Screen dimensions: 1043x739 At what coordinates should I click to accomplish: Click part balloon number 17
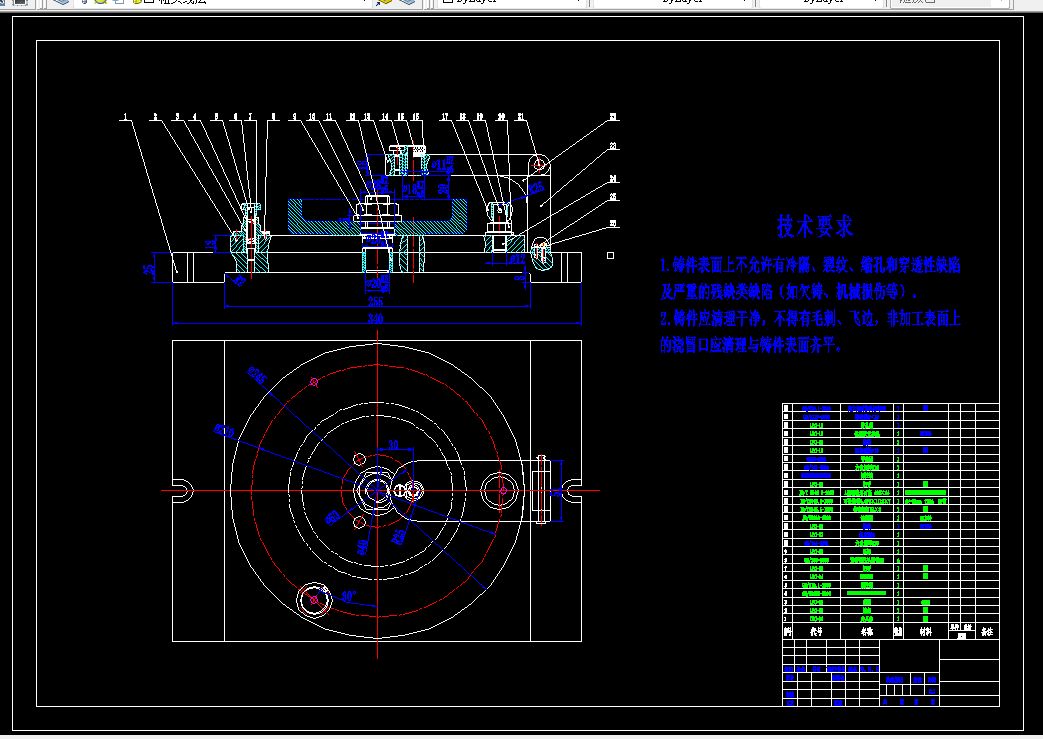point(445,116)
